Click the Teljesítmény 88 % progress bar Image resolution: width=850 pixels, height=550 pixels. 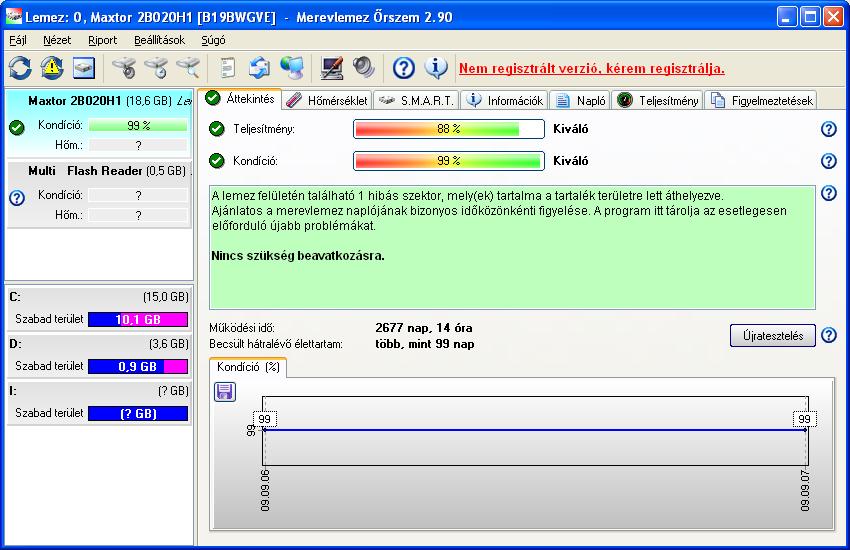point(449,129)
